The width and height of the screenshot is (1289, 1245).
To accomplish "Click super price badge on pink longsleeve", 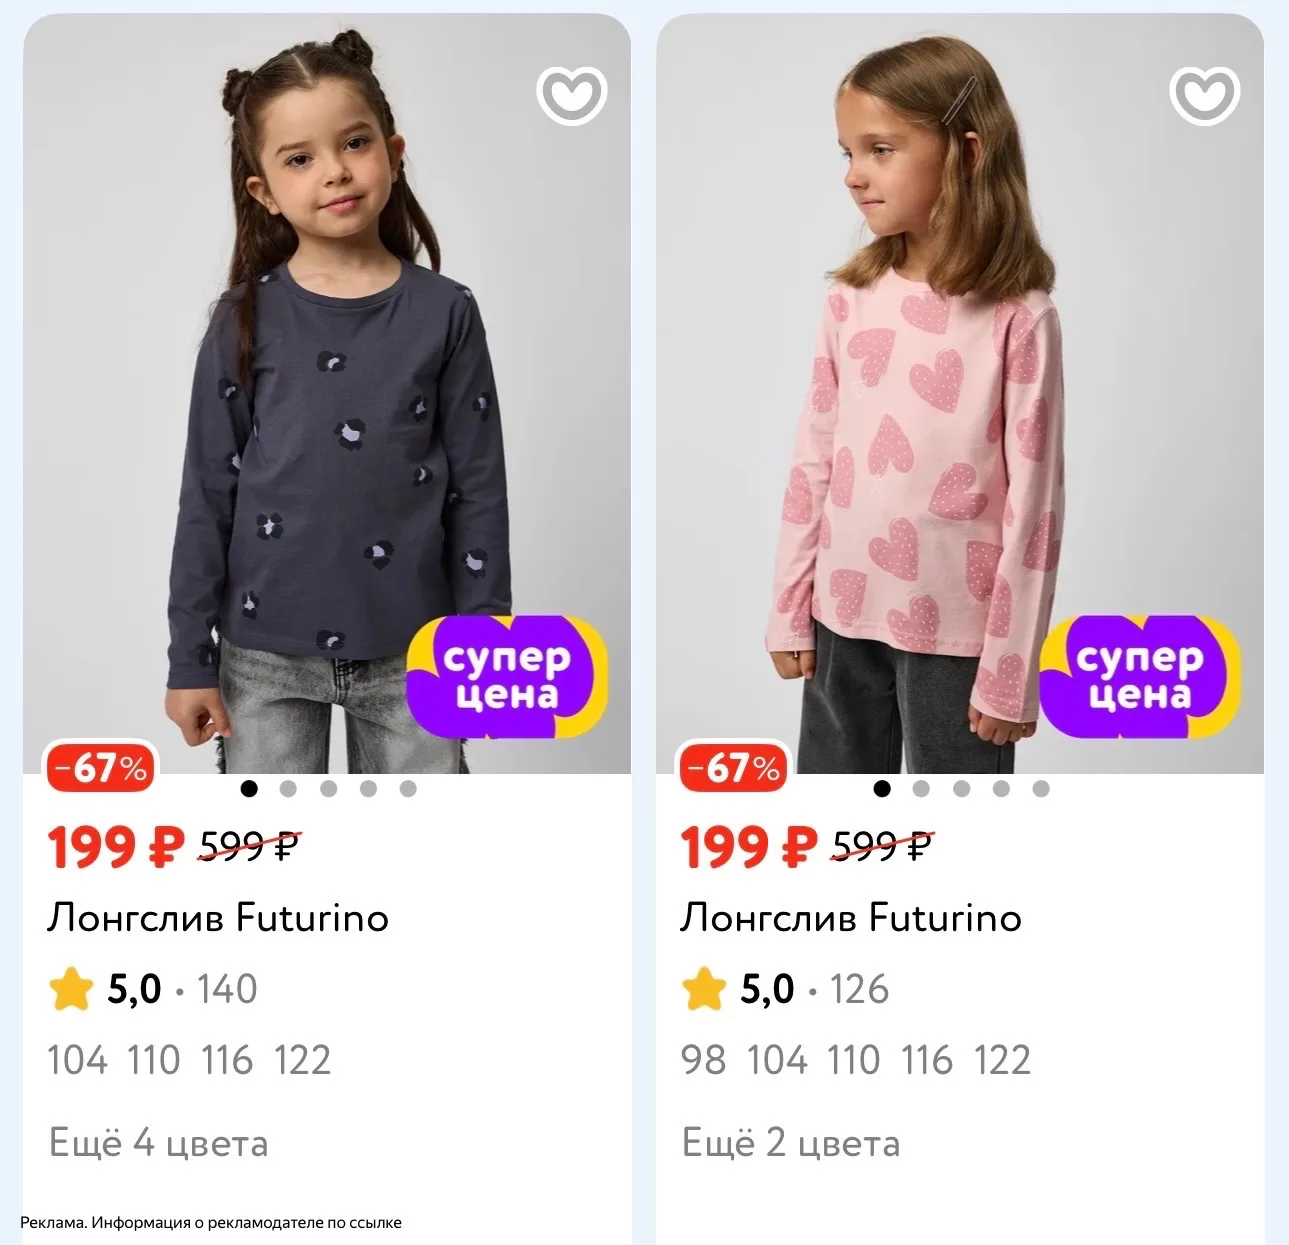I will (1140, 677).
